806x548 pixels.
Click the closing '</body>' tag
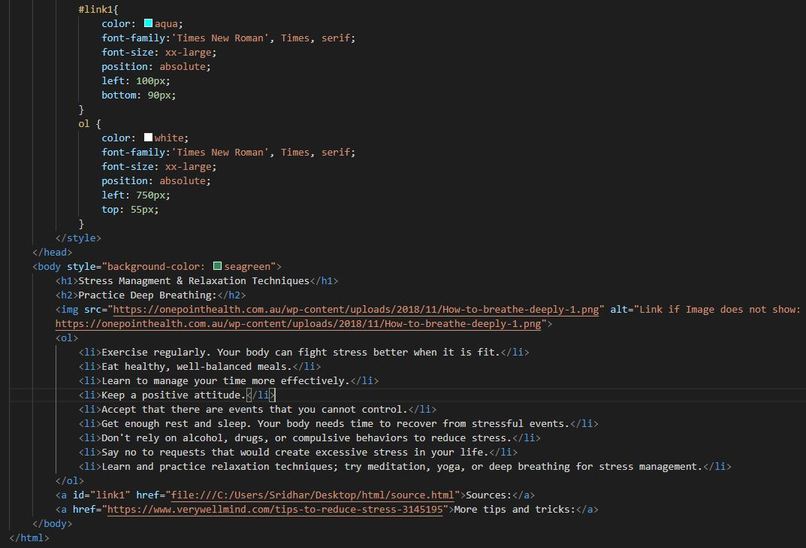point(52,524)
